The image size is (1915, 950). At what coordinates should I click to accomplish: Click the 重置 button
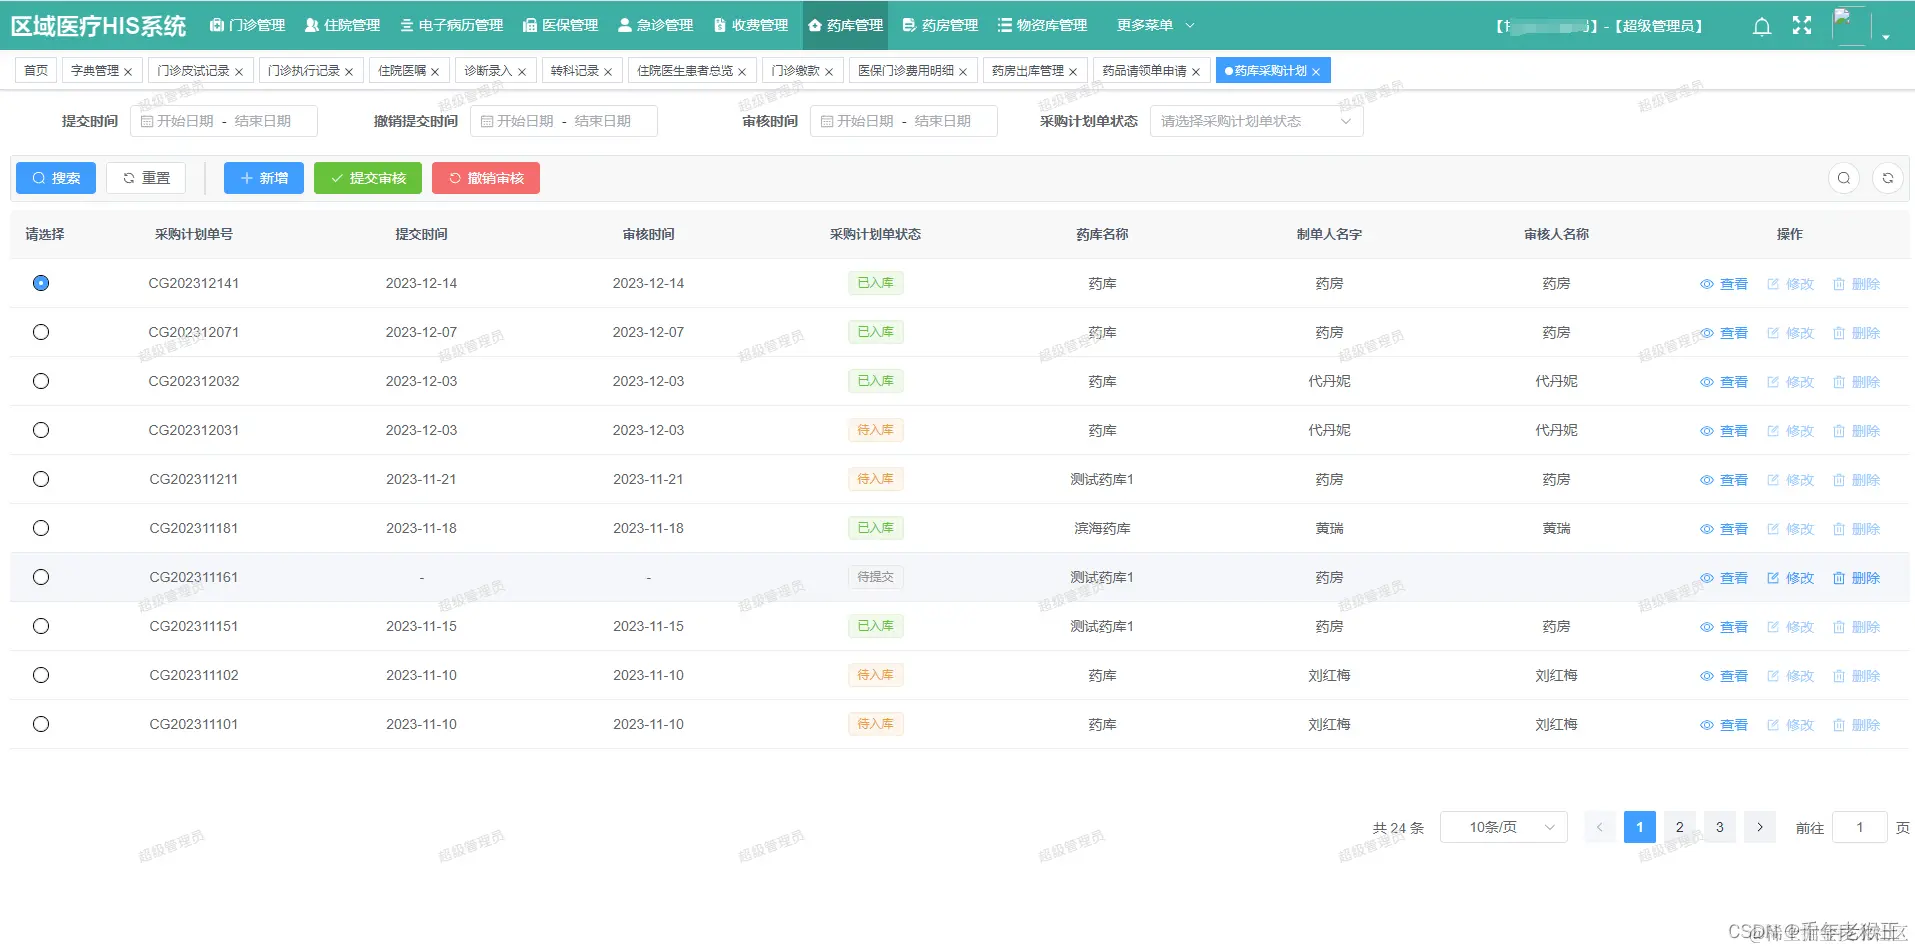(x=146, y=178)
